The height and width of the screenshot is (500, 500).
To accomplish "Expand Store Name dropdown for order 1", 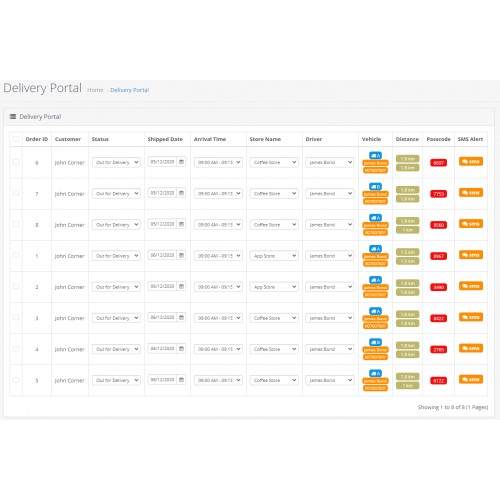I will click(274, 256).
